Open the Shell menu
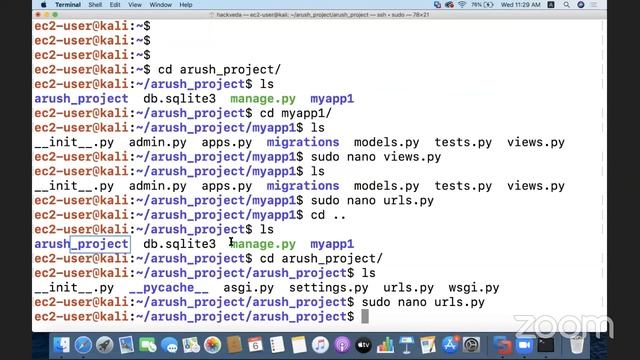This screenshot has width=640, height=360. pos(95,4)
